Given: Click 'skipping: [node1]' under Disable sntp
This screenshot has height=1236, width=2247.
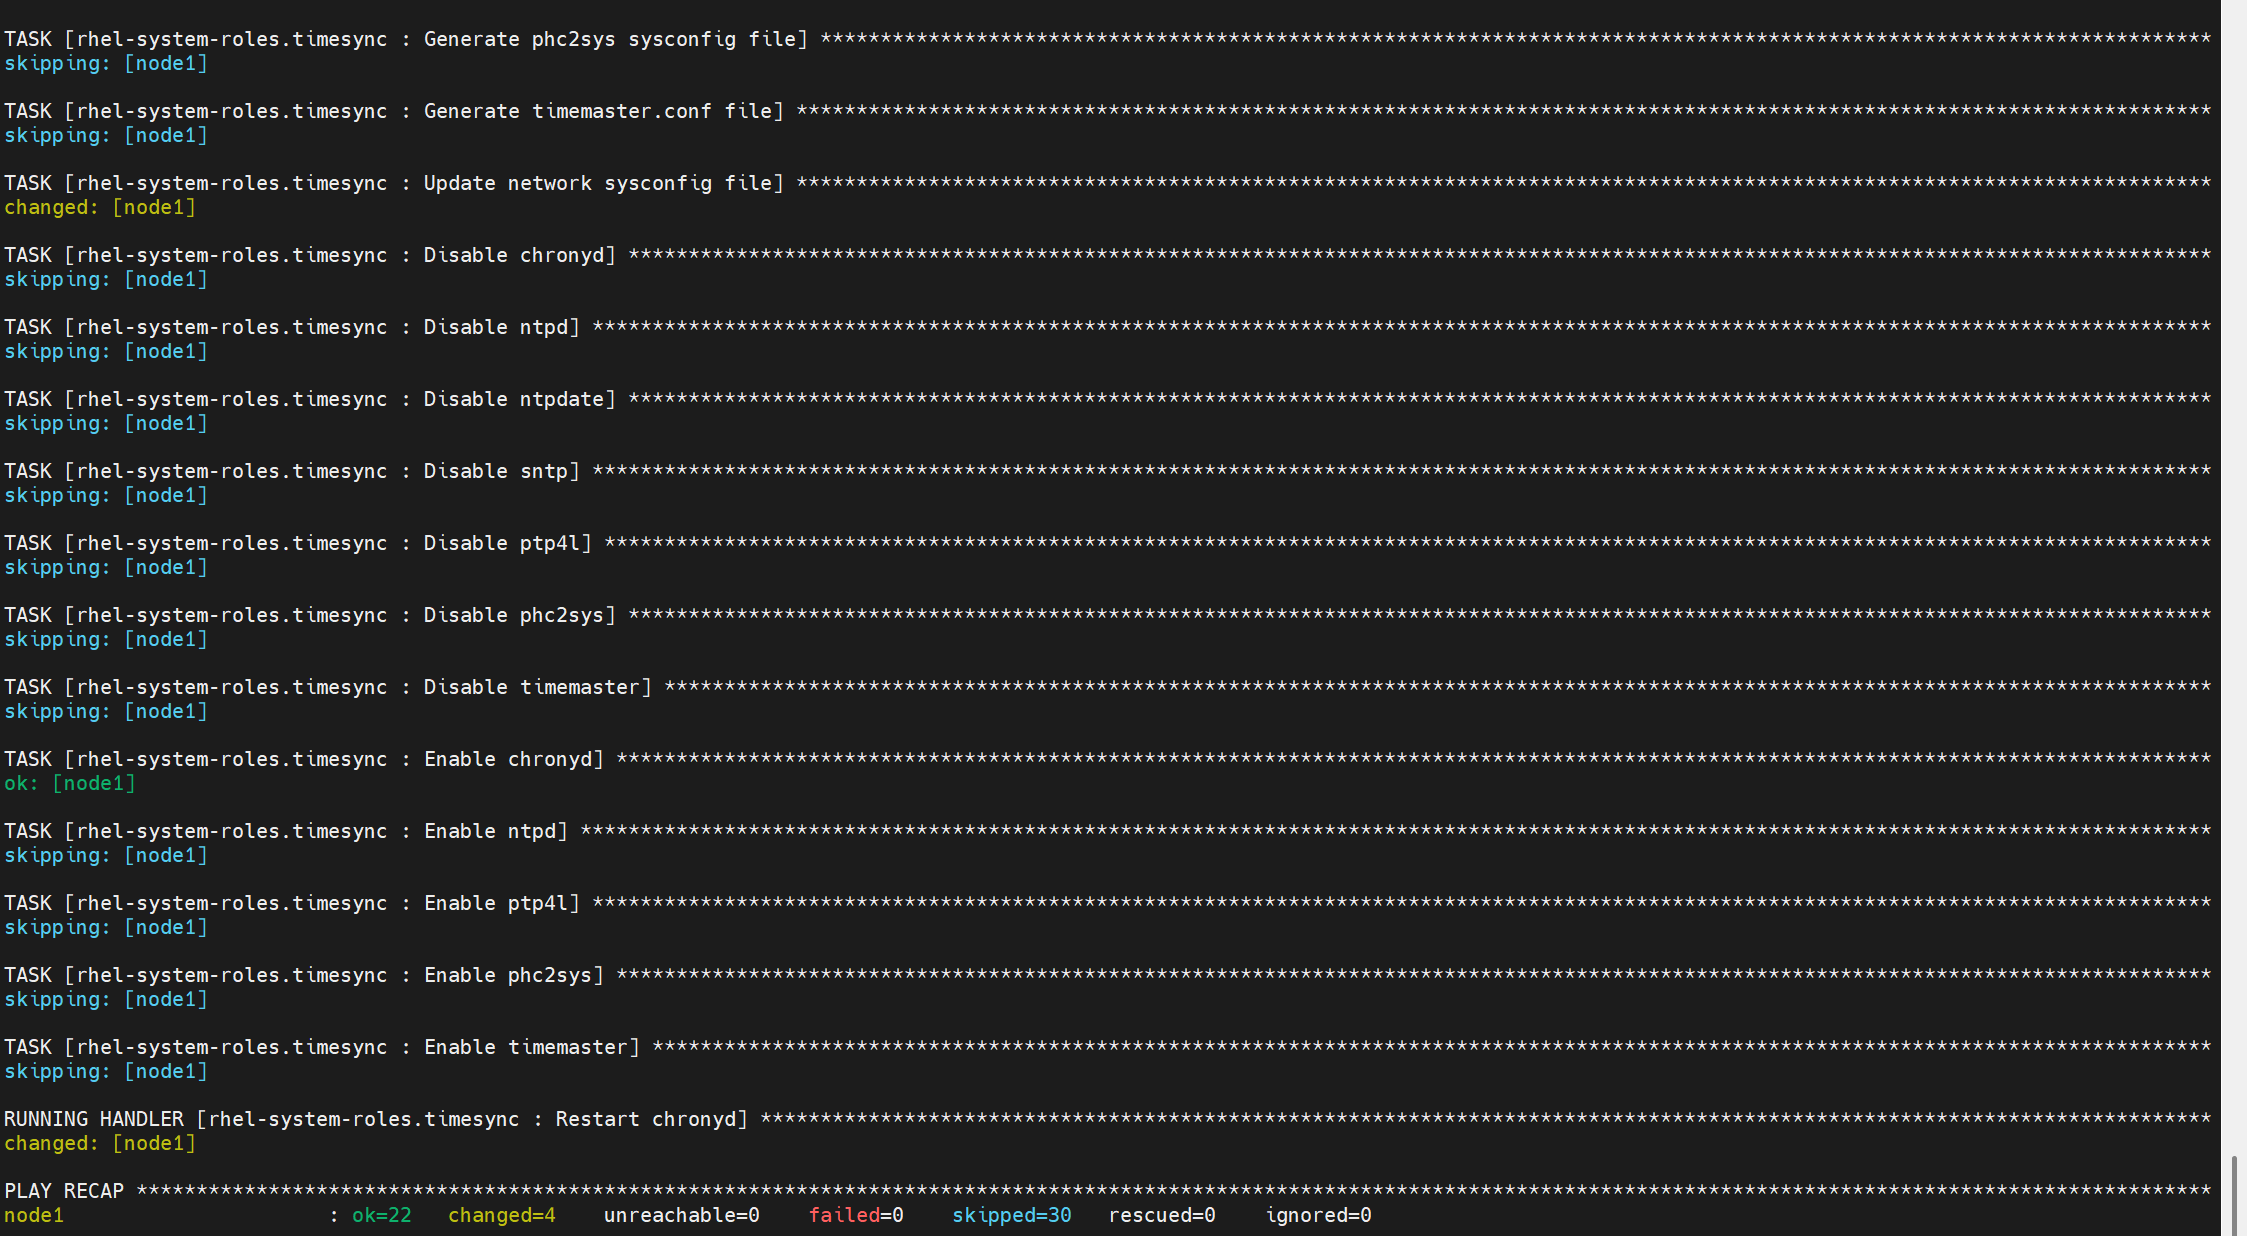Looking at the screenshot, I should point(106,495).
